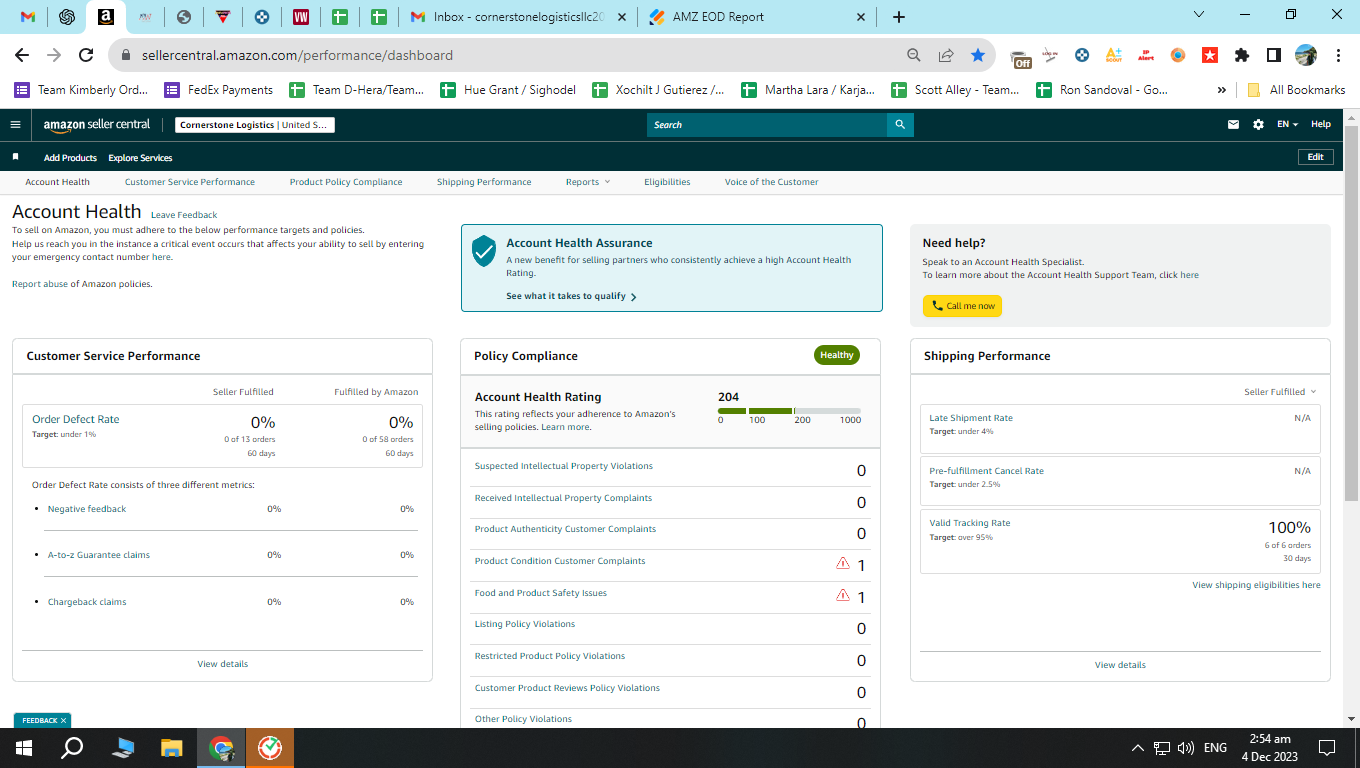Open Suspected Intellectual Property Violations link
Screen dimensions: 1360x768
tap(563, 466)
